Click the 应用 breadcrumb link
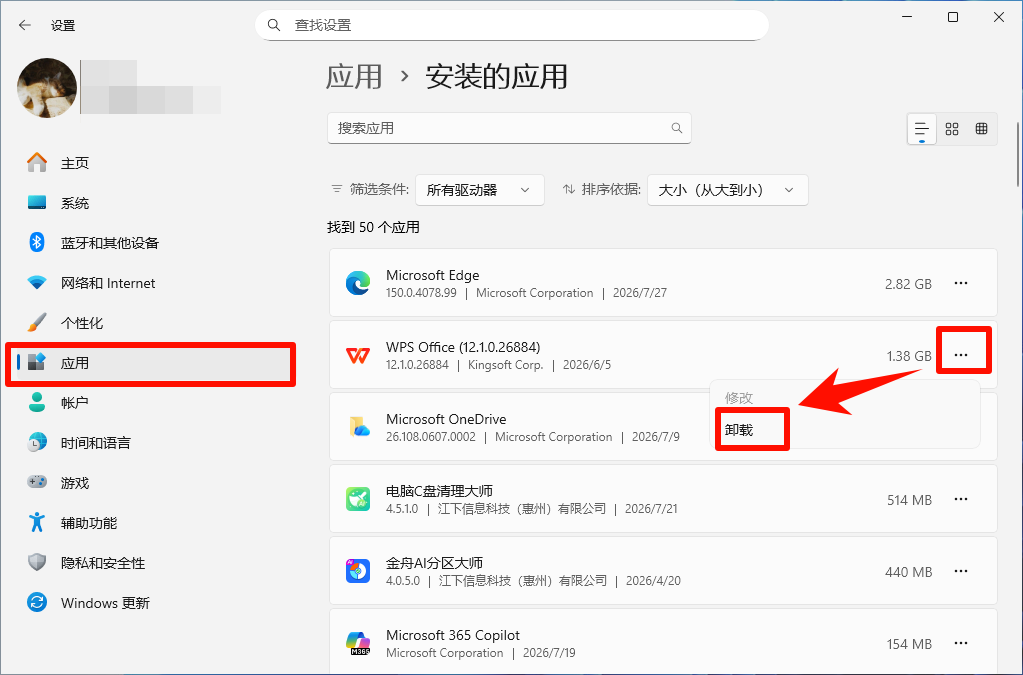The image size is (1023, 675). point(354,77)
